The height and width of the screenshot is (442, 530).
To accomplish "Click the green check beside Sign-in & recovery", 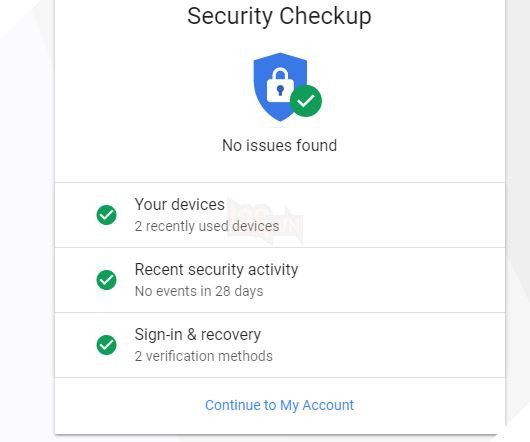I will (x=106, y=345).
